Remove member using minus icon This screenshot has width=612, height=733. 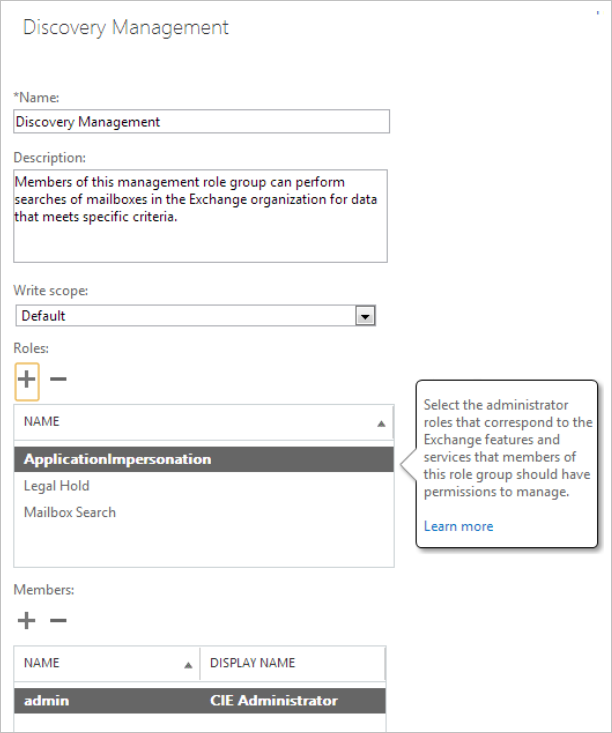[58, 621]
